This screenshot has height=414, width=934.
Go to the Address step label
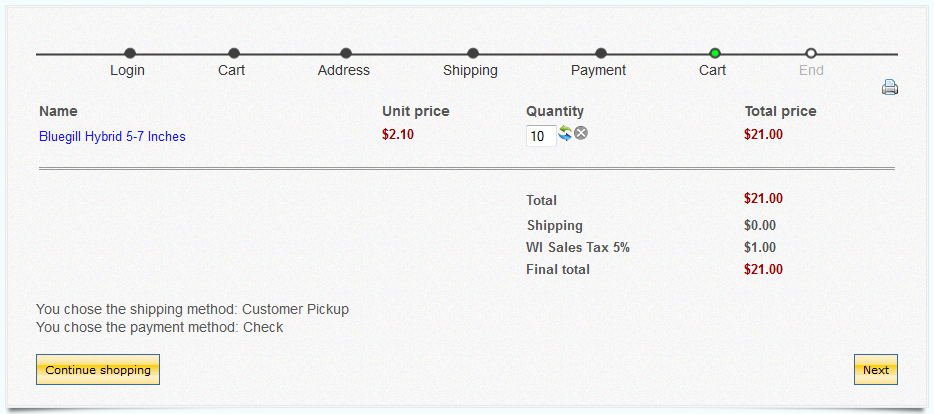344,70
